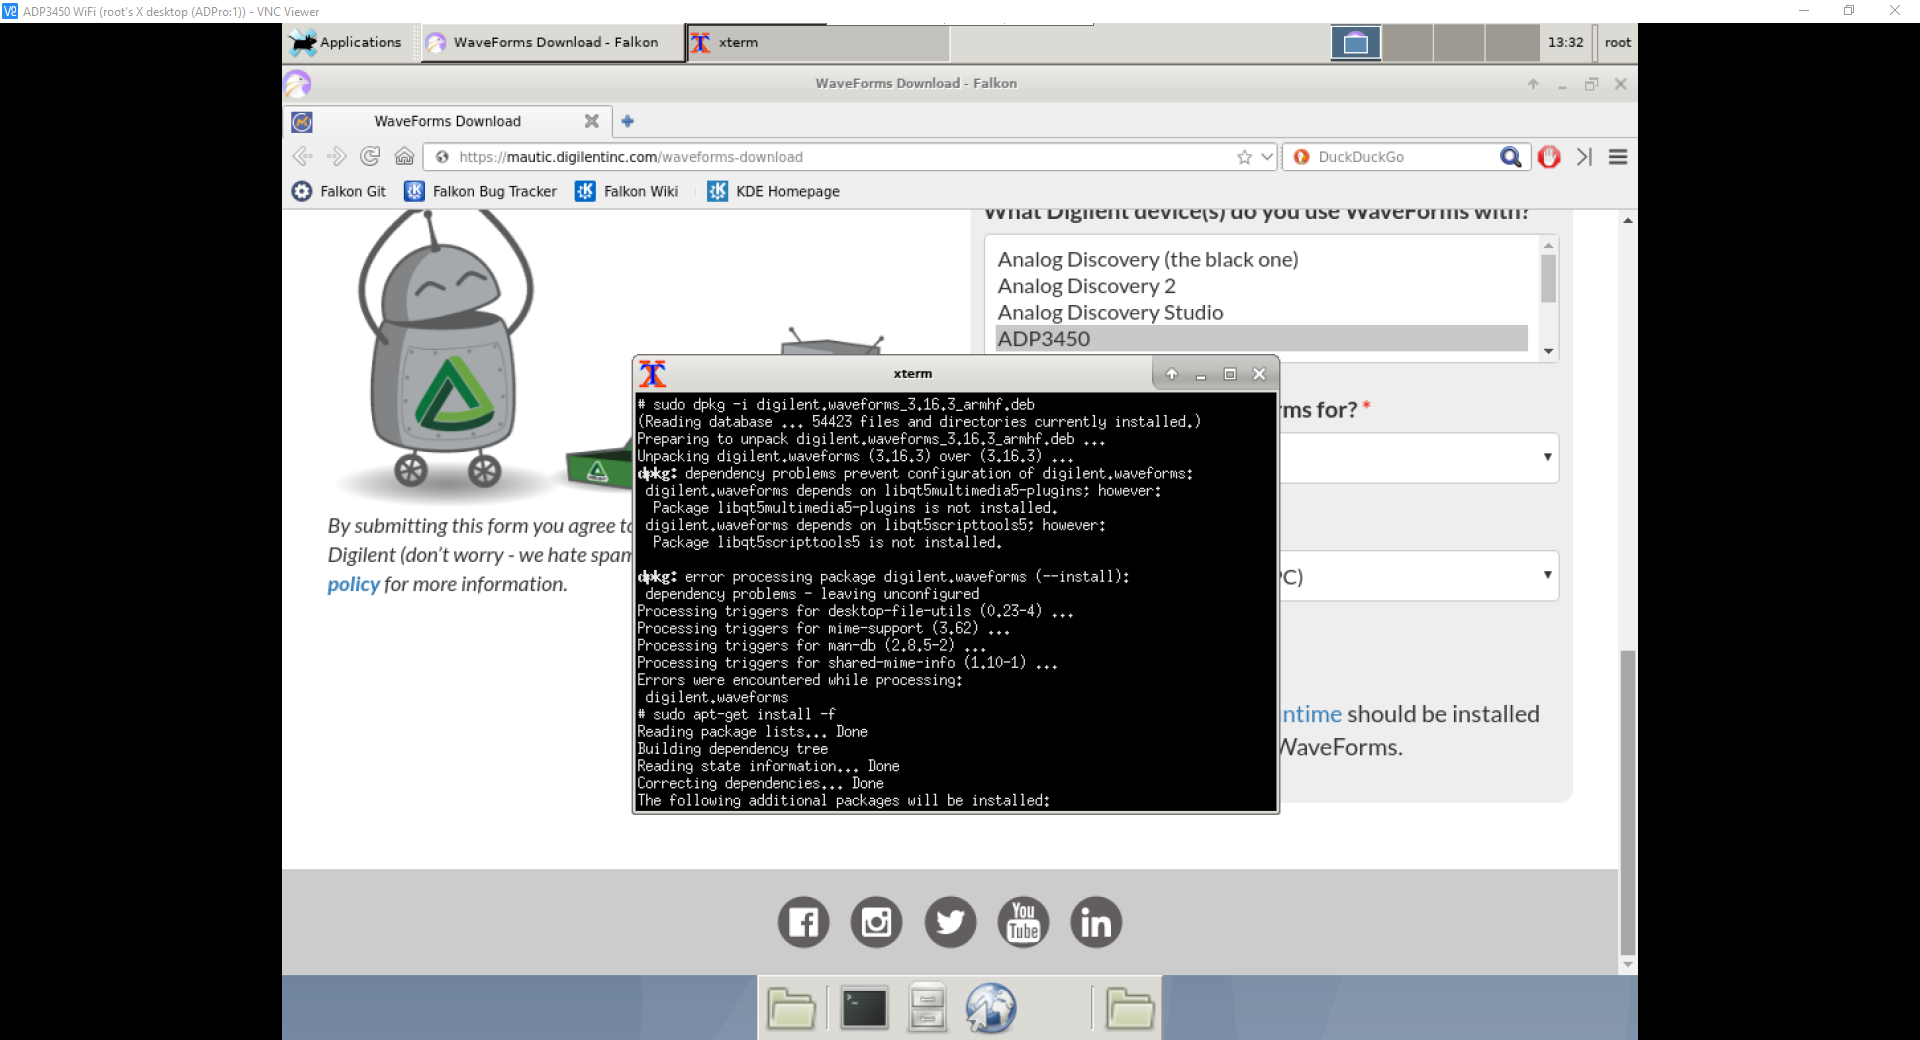The height and width of the screenshot is (1040, 1920).
Task: Open the Applications menu
Action: [x=346, y=42]
